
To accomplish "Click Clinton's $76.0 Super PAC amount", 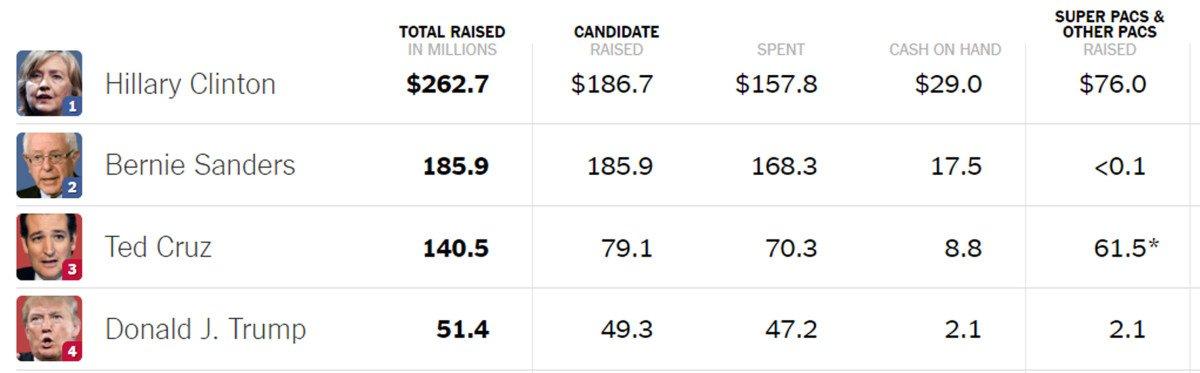I will pyautogui.click(x=1113, y=84).
